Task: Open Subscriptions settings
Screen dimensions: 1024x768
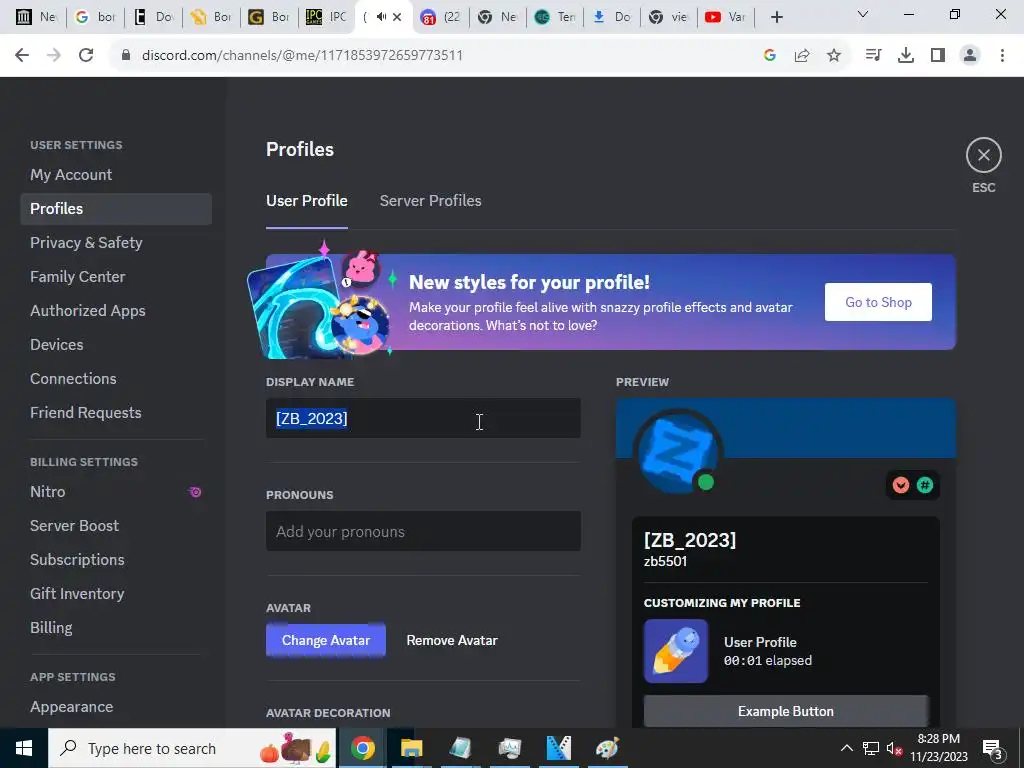Action: point(116,559)
